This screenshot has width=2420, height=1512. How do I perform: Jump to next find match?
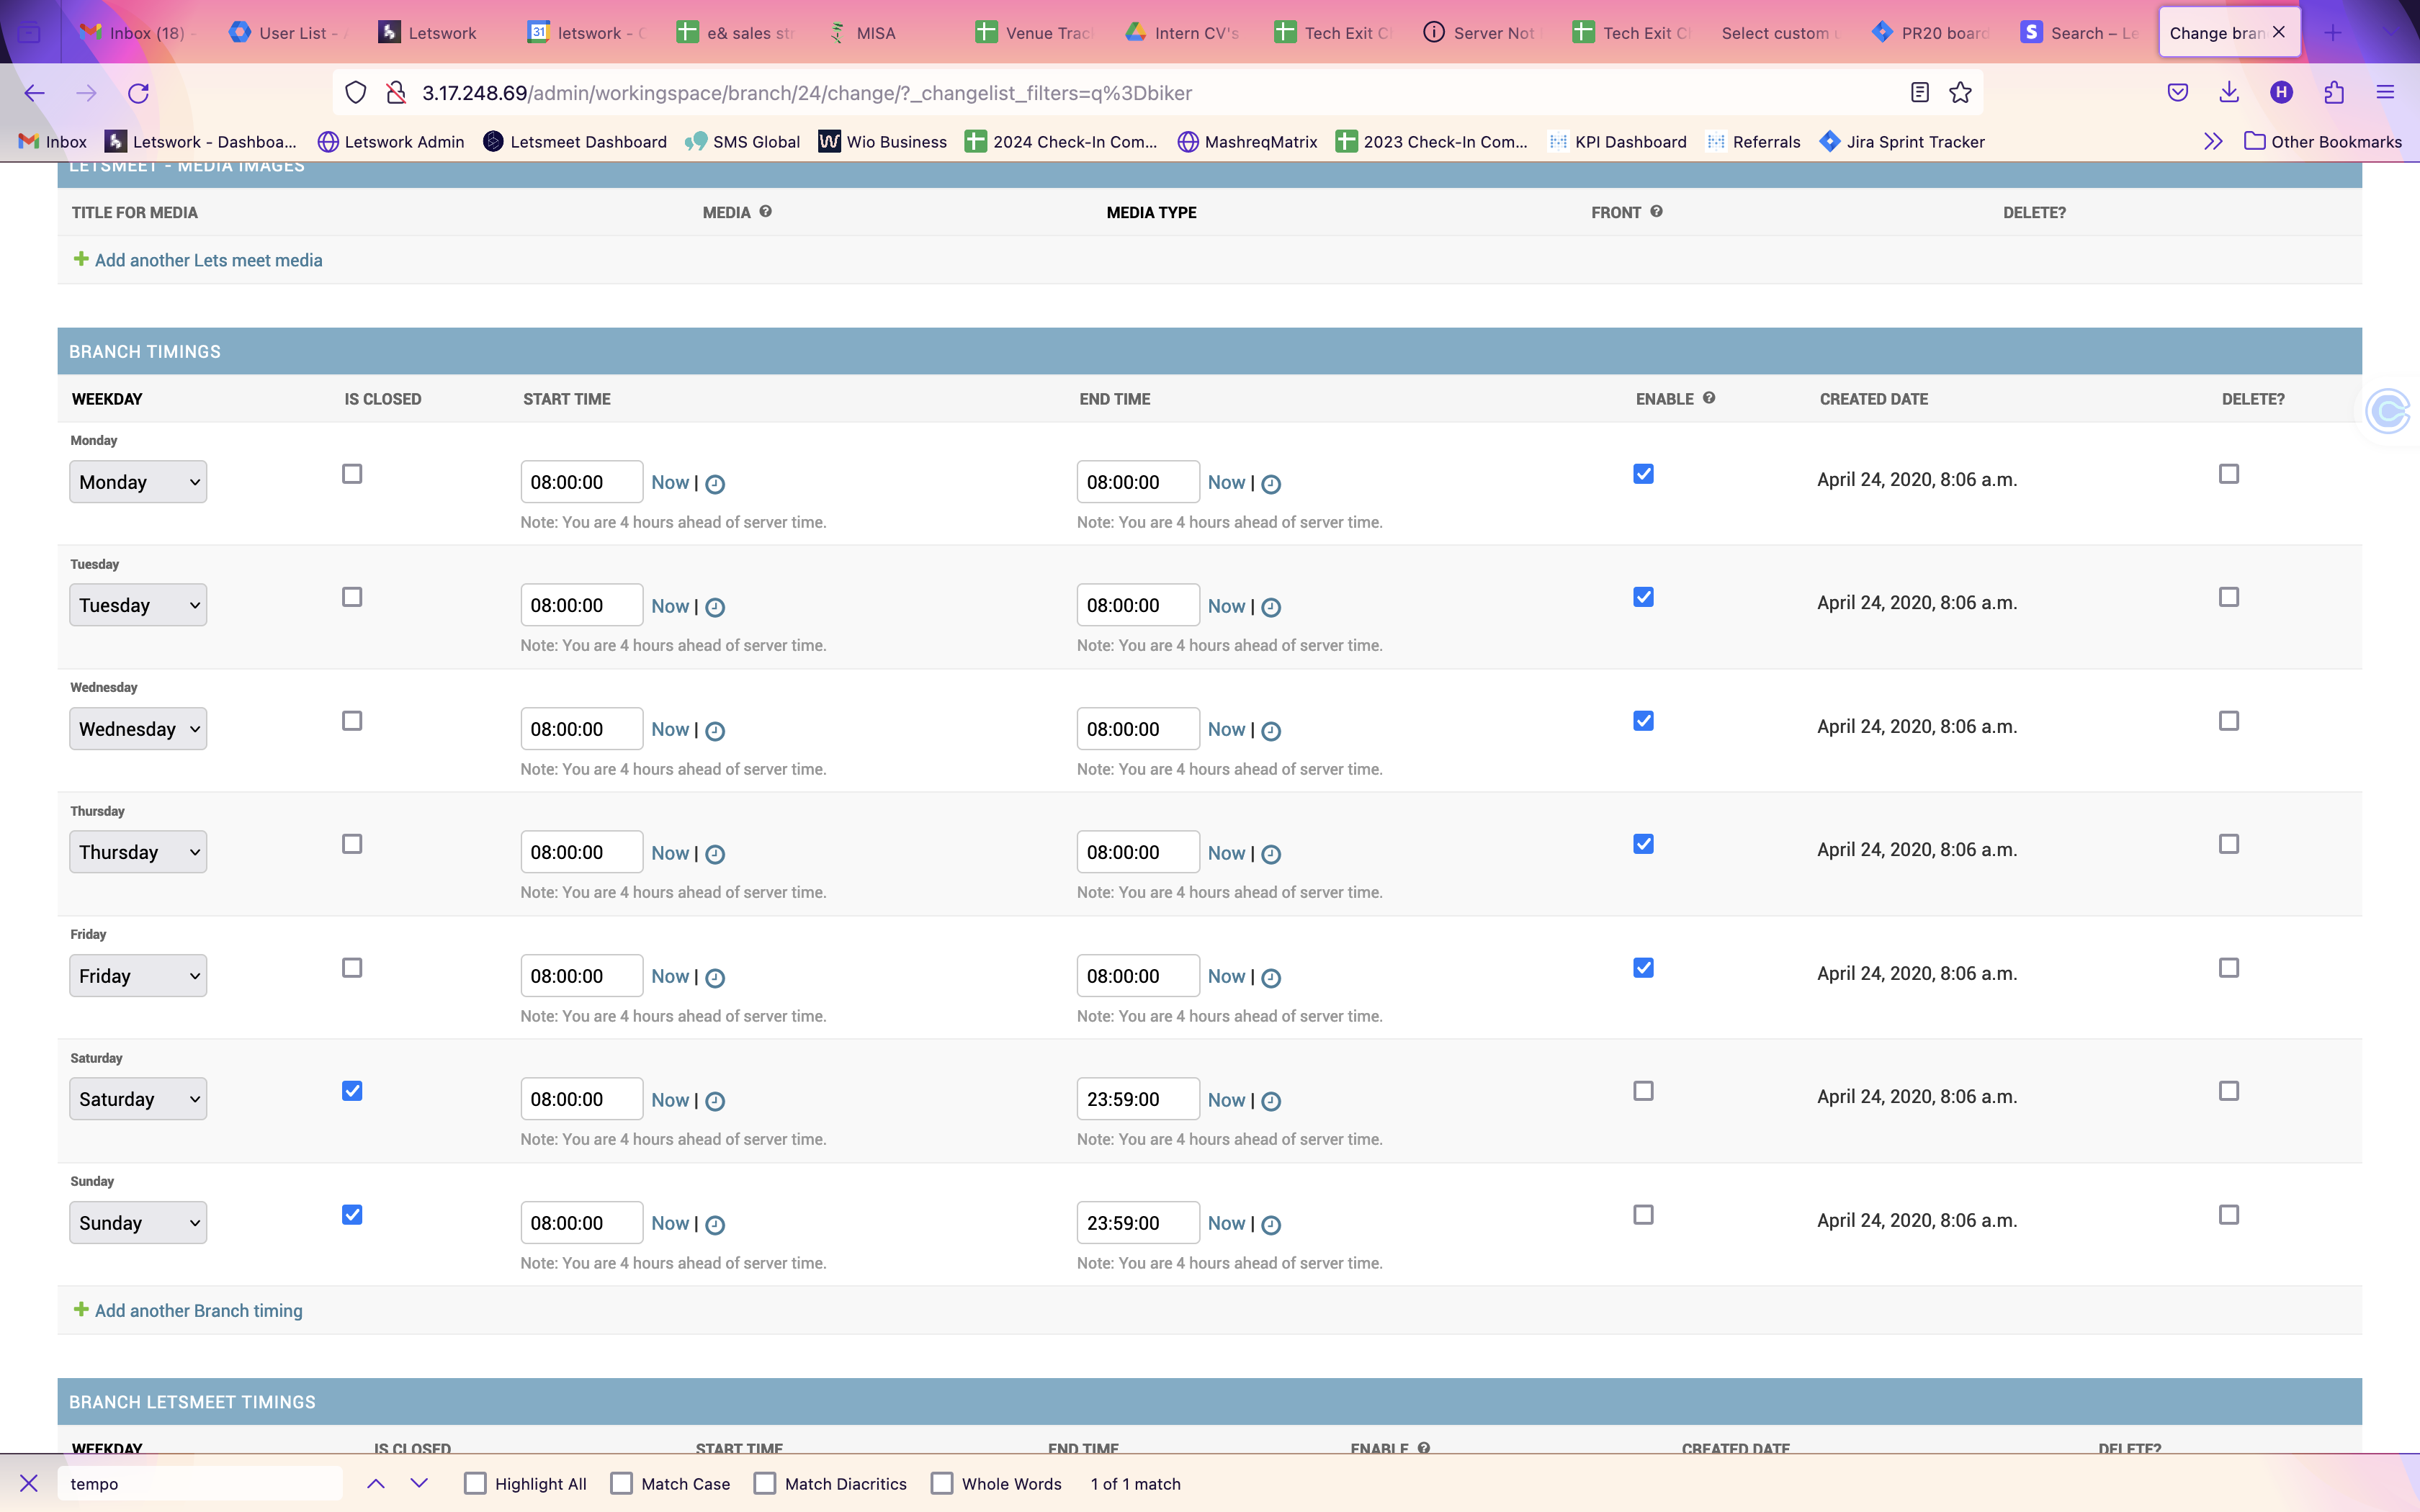pos(419,1483)
